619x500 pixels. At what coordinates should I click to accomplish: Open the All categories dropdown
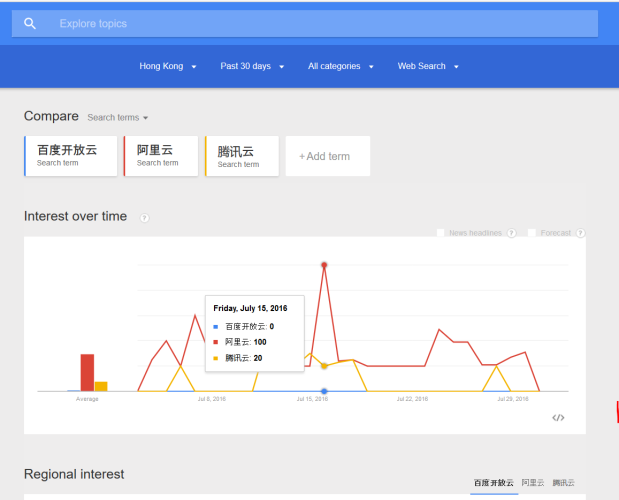(341, 66)
